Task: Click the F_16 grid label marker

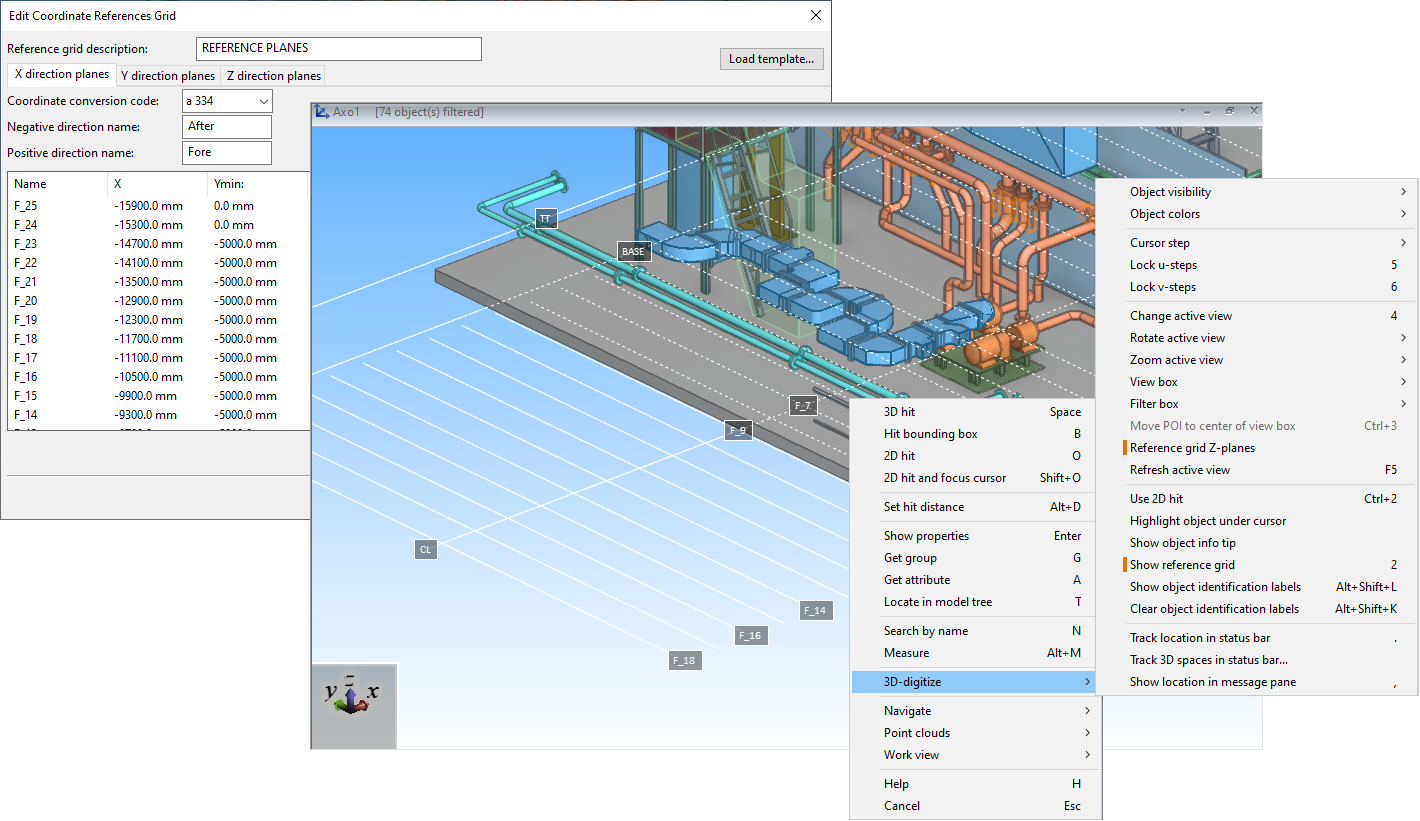Action: tap(750, 635)
